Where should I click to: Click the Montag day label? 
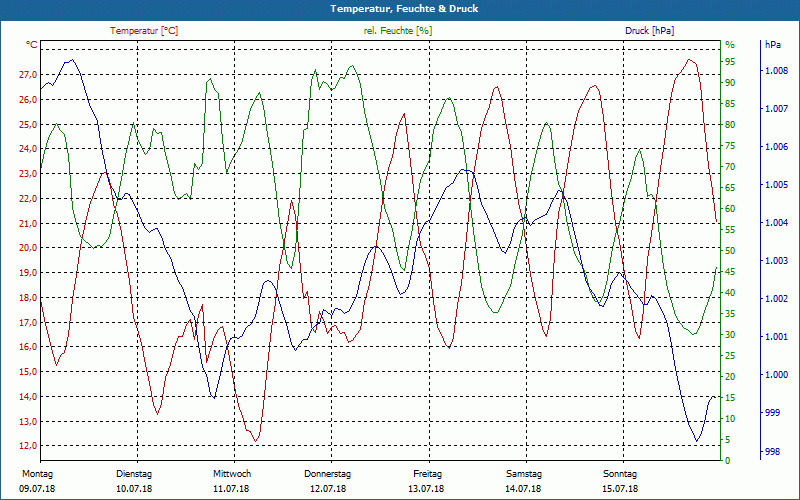pyautogui.click(x=38, y=474)
